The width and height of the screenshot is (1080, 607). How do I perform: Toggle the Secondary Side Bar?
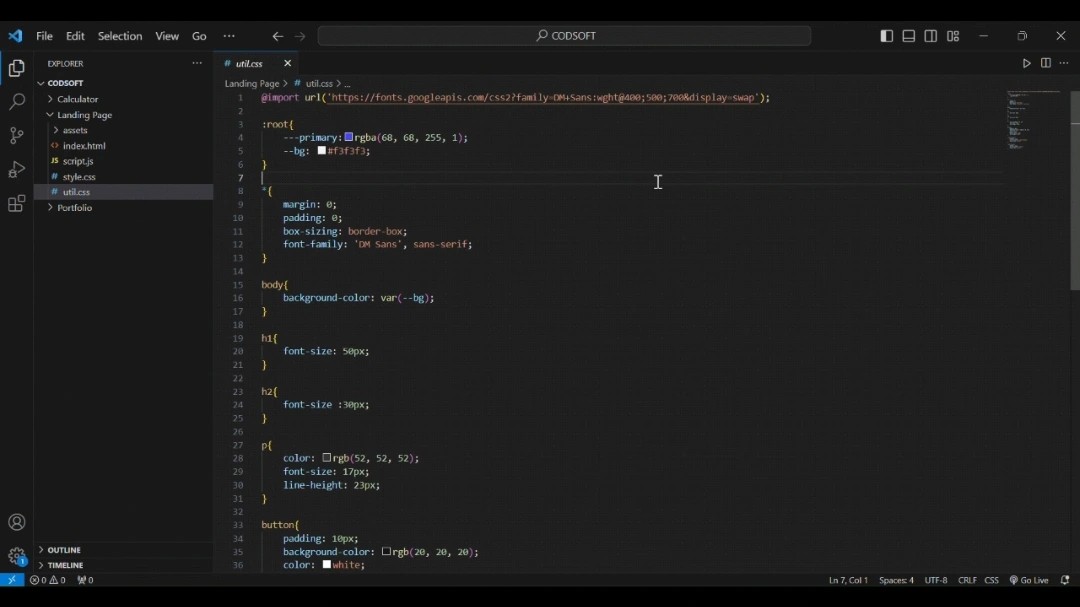pos(931,36)
